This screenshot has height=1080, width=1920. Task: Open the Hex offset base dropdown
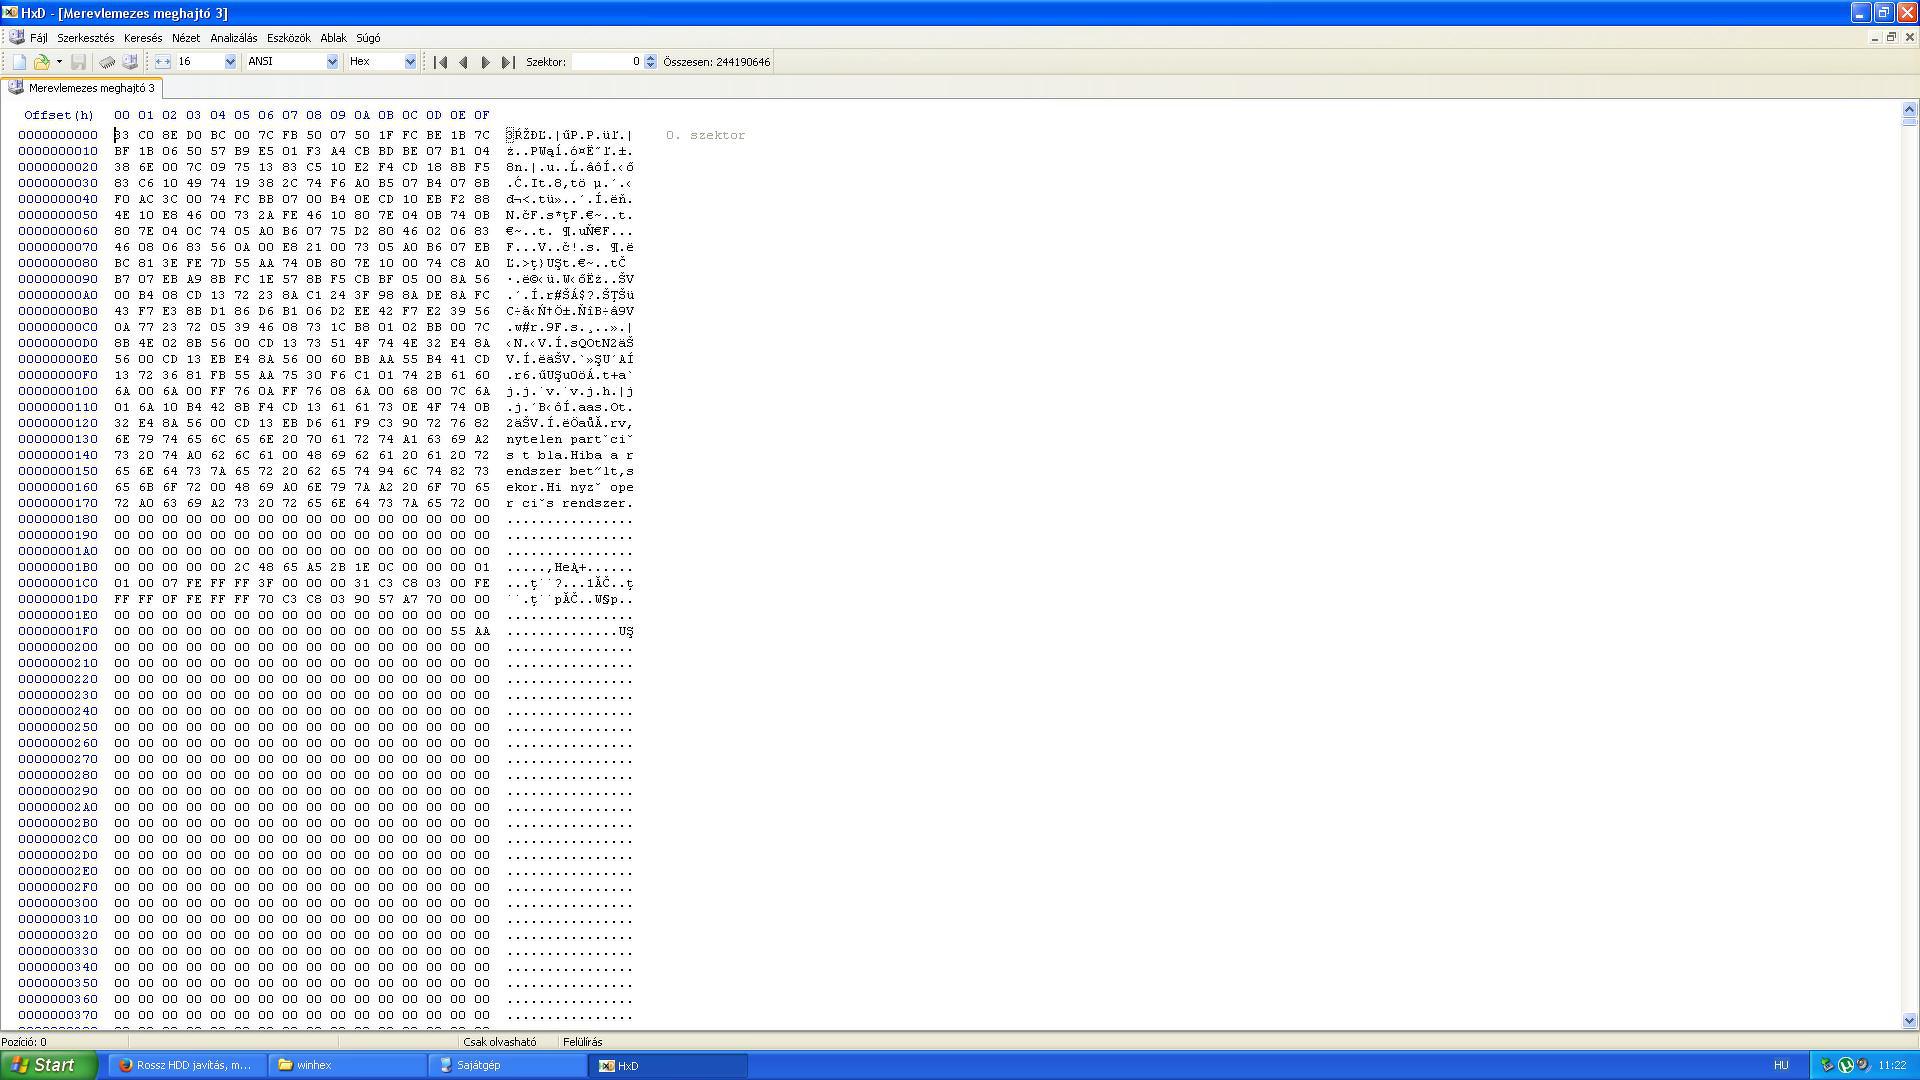tap(409, 62)
